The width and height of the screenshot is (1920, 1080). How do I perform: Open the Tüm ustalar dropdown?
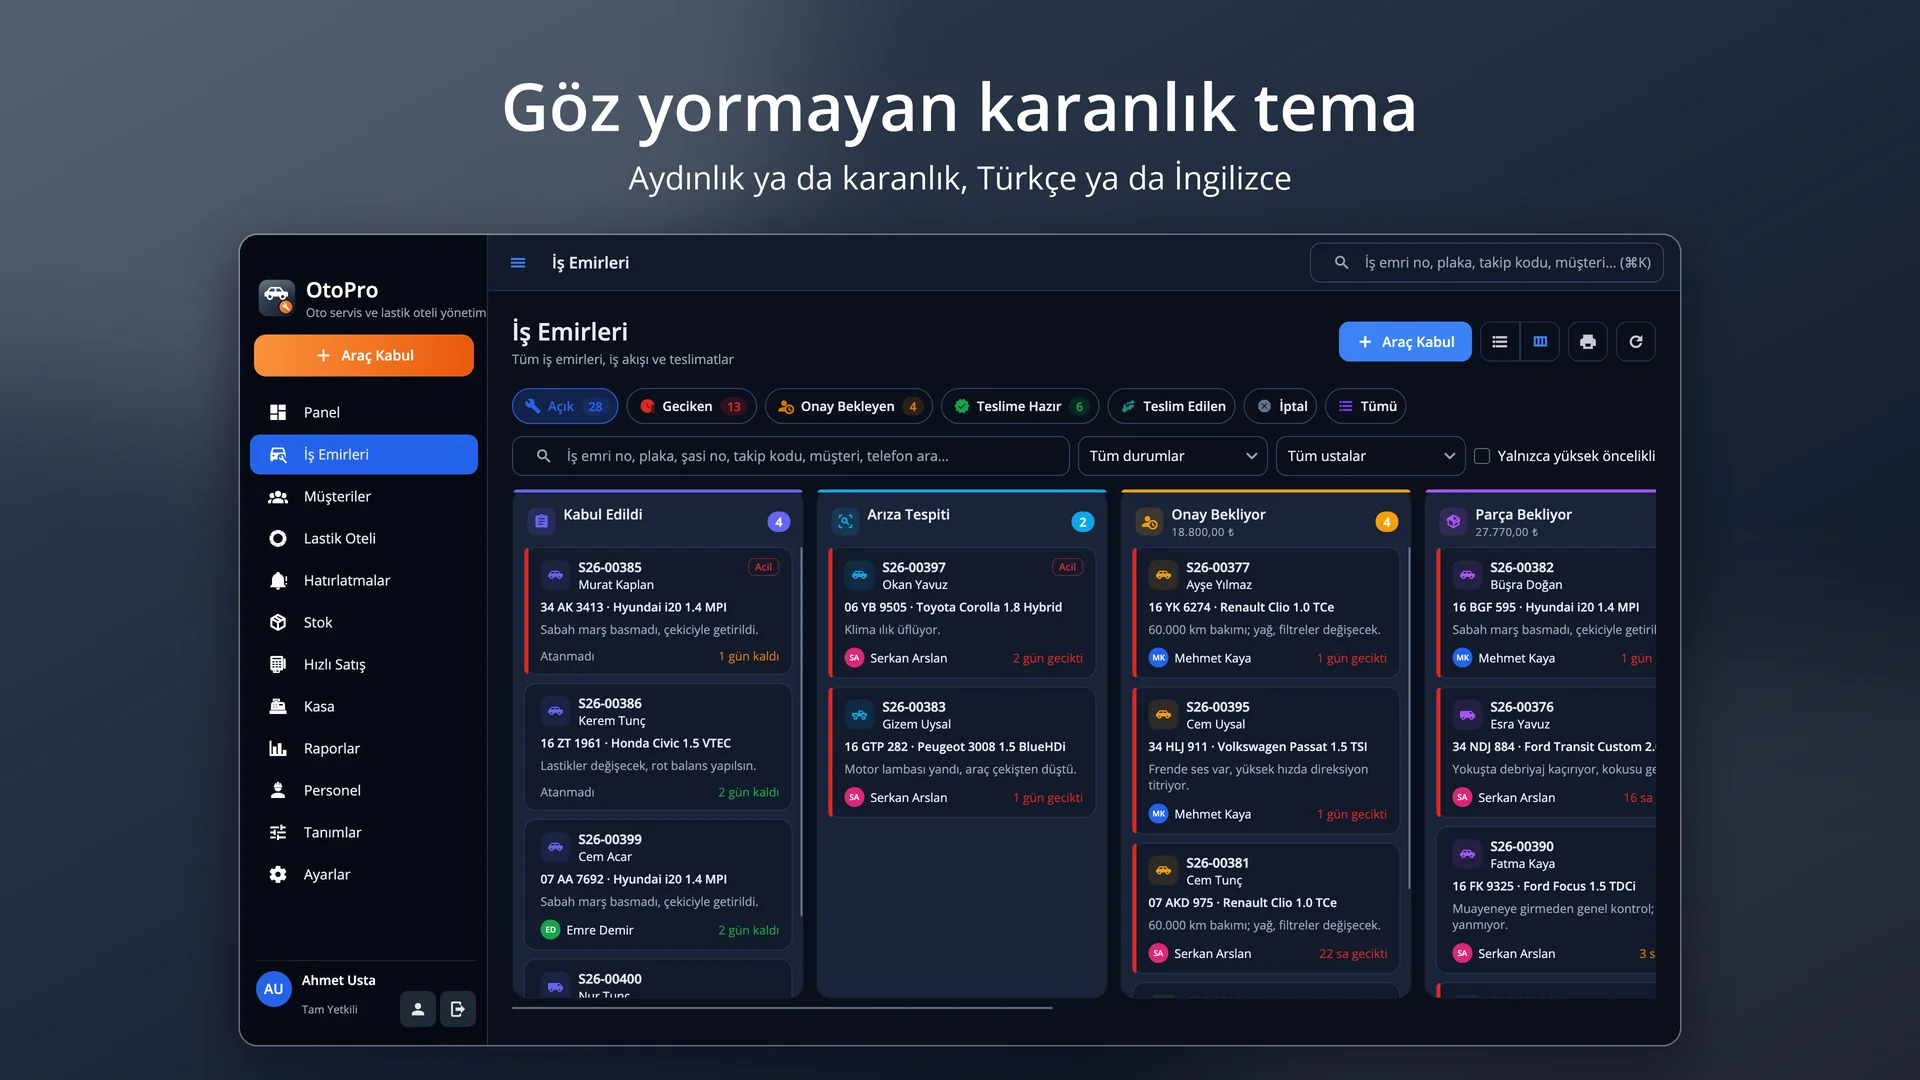tap(1371, 456)
